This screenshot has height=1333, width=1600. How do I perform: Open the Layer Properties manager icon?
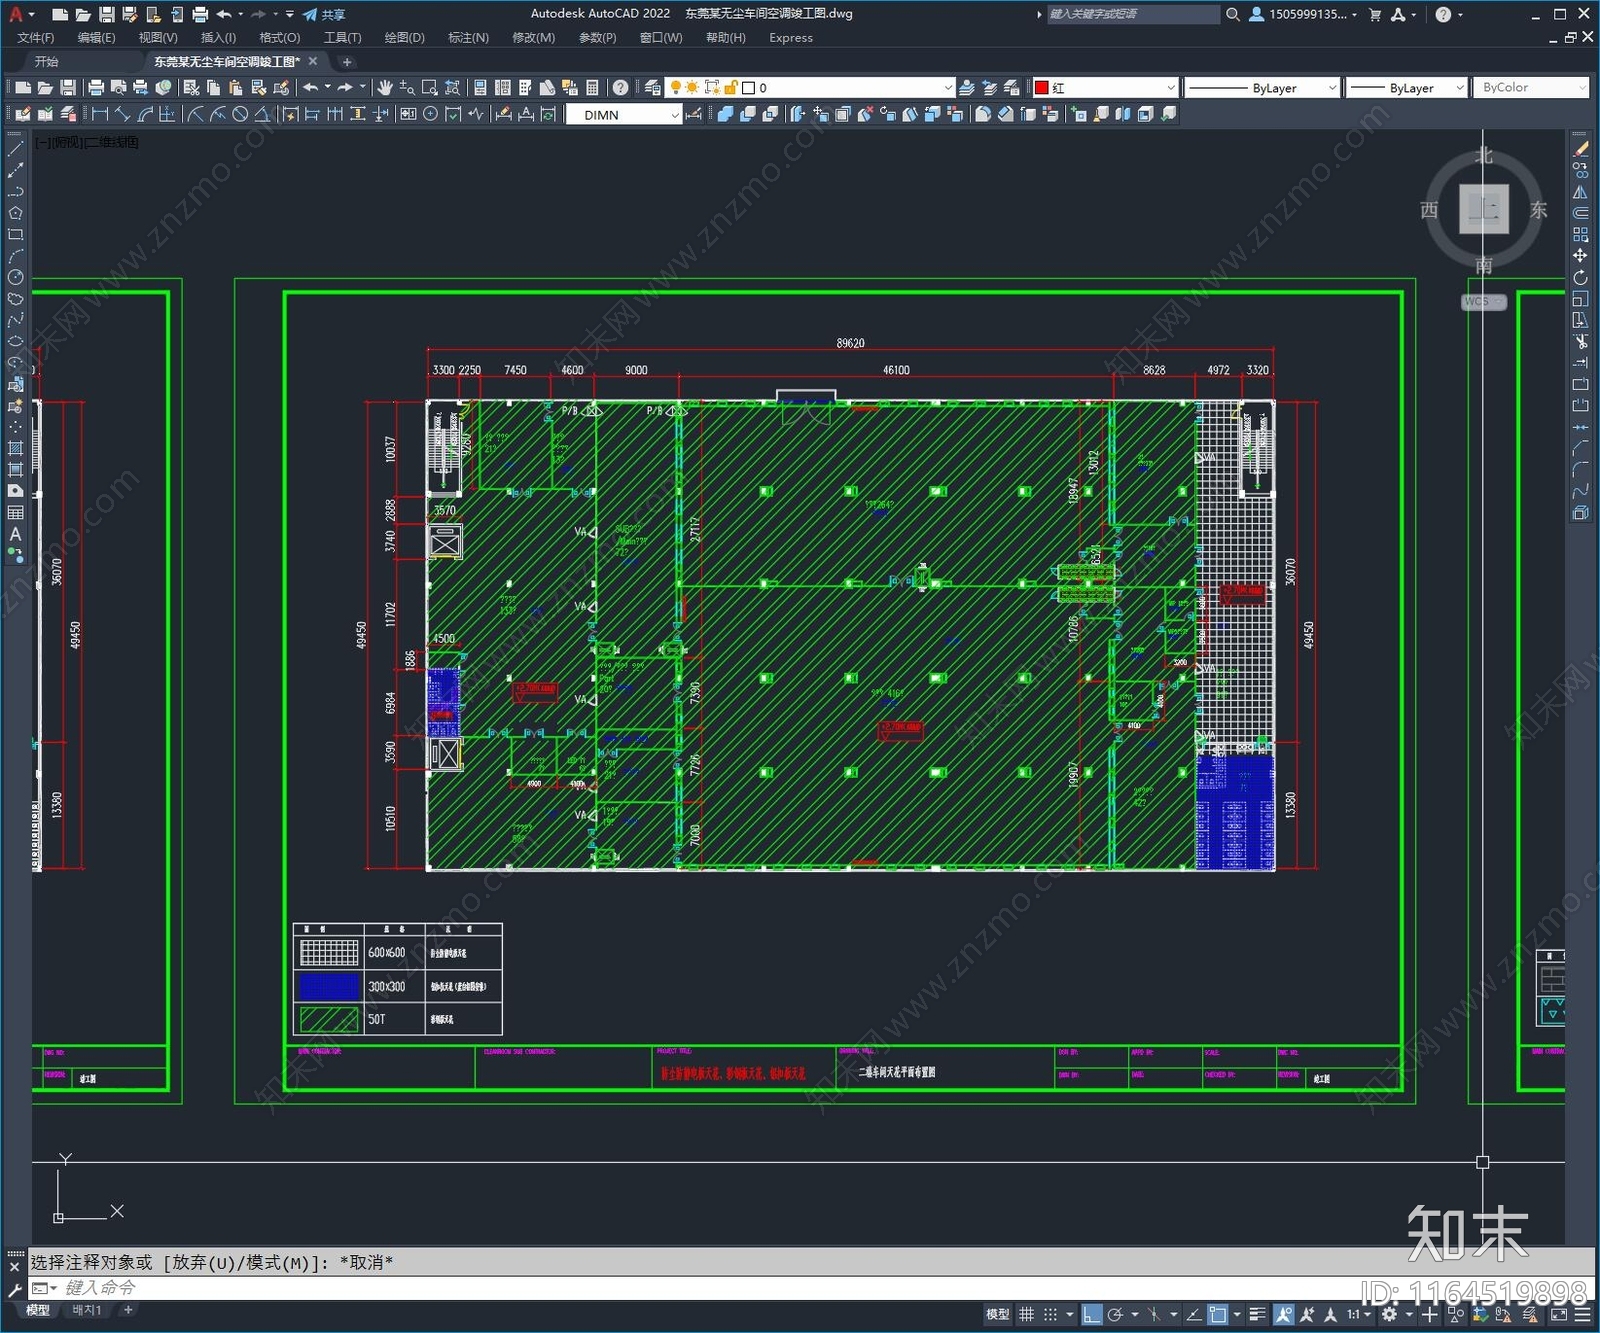653,88
